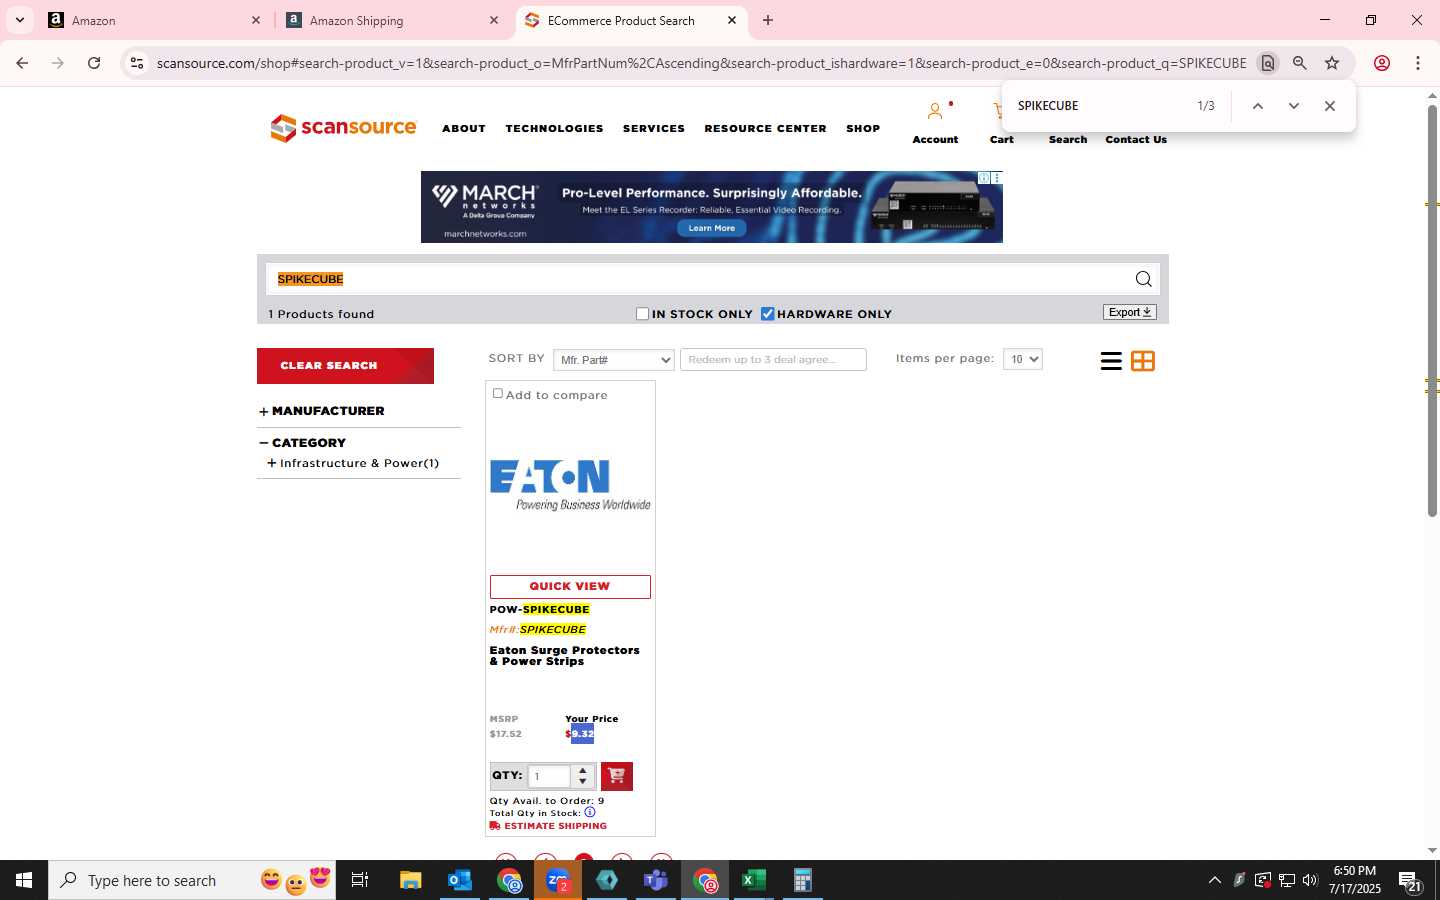Open Total Qty in Stock info icon
1440x900 pixels.
pyautogui.click(x=590, y=812)
